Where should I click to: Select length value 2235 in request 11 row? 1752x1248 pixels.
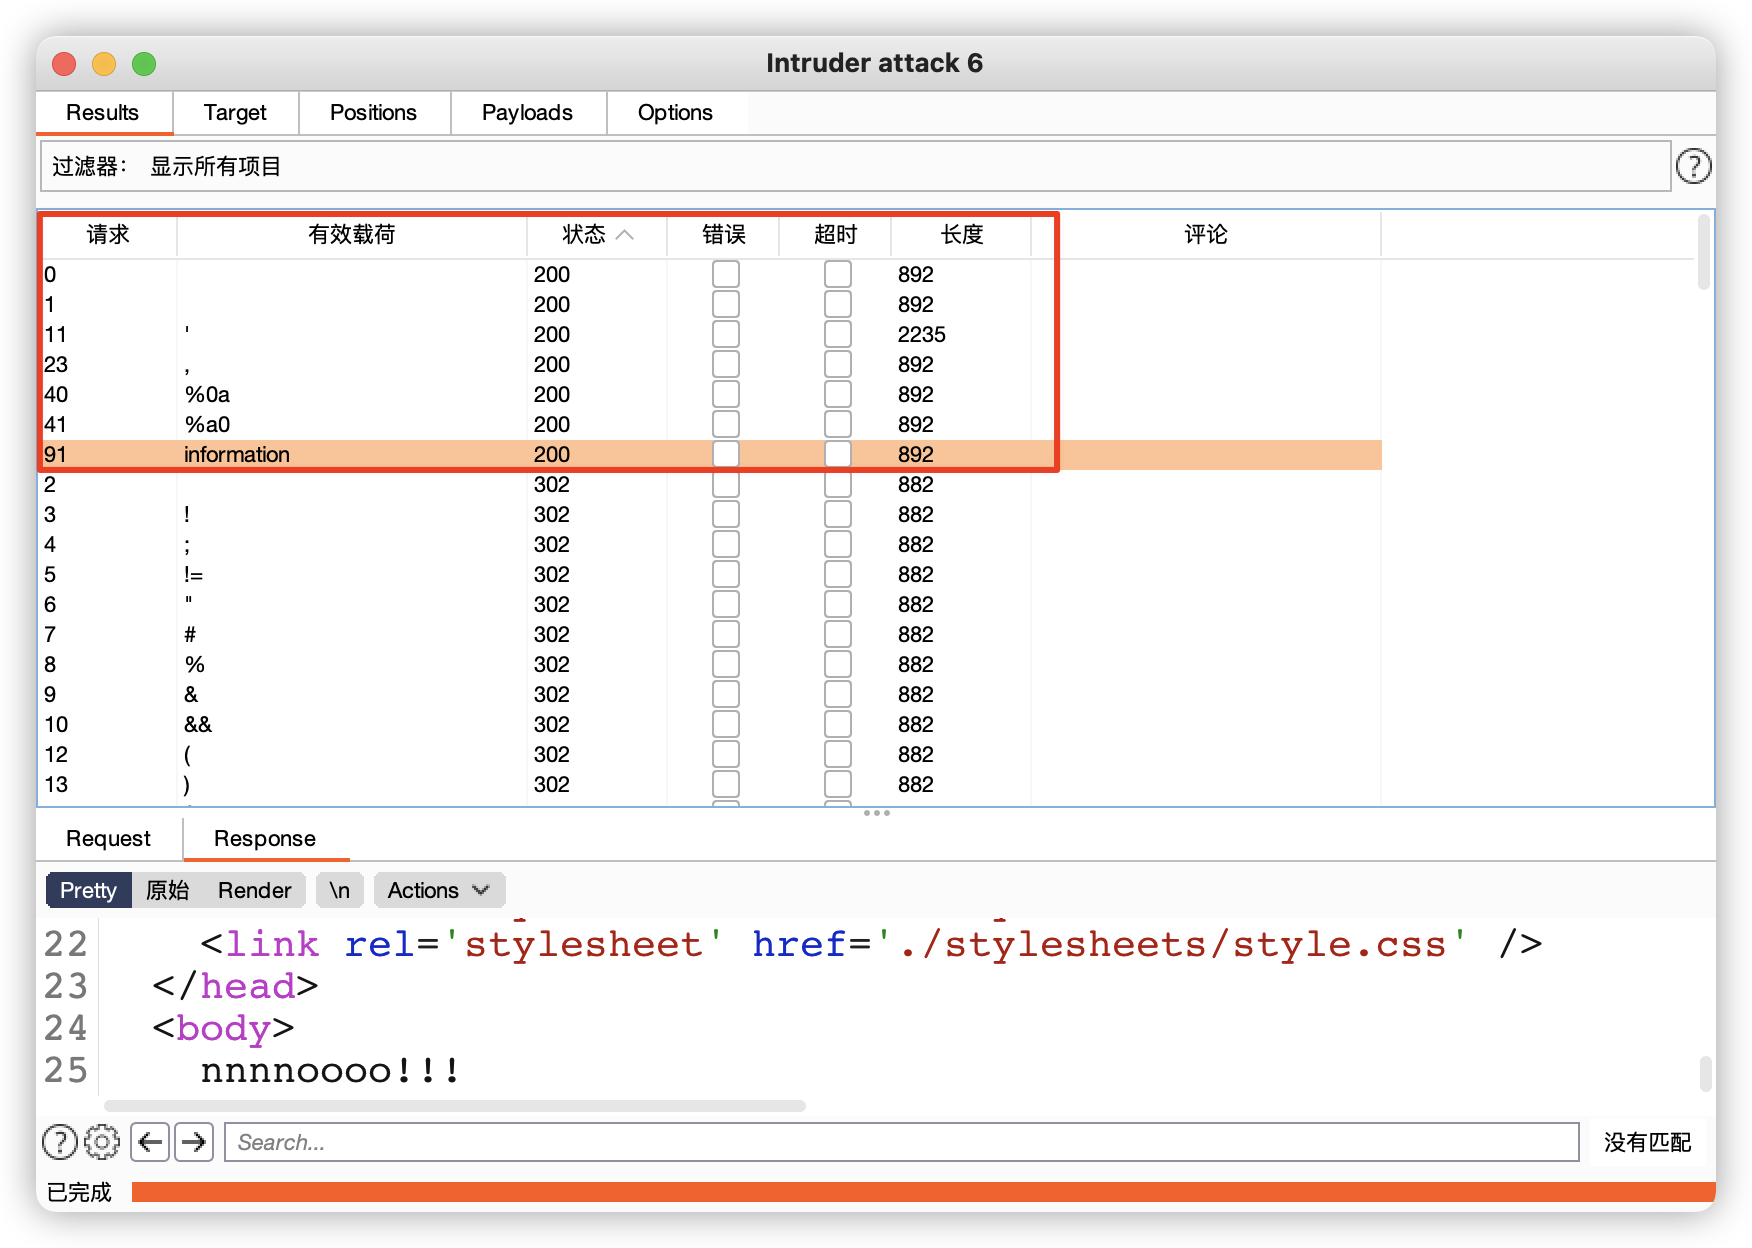click(x=921, y=334)
